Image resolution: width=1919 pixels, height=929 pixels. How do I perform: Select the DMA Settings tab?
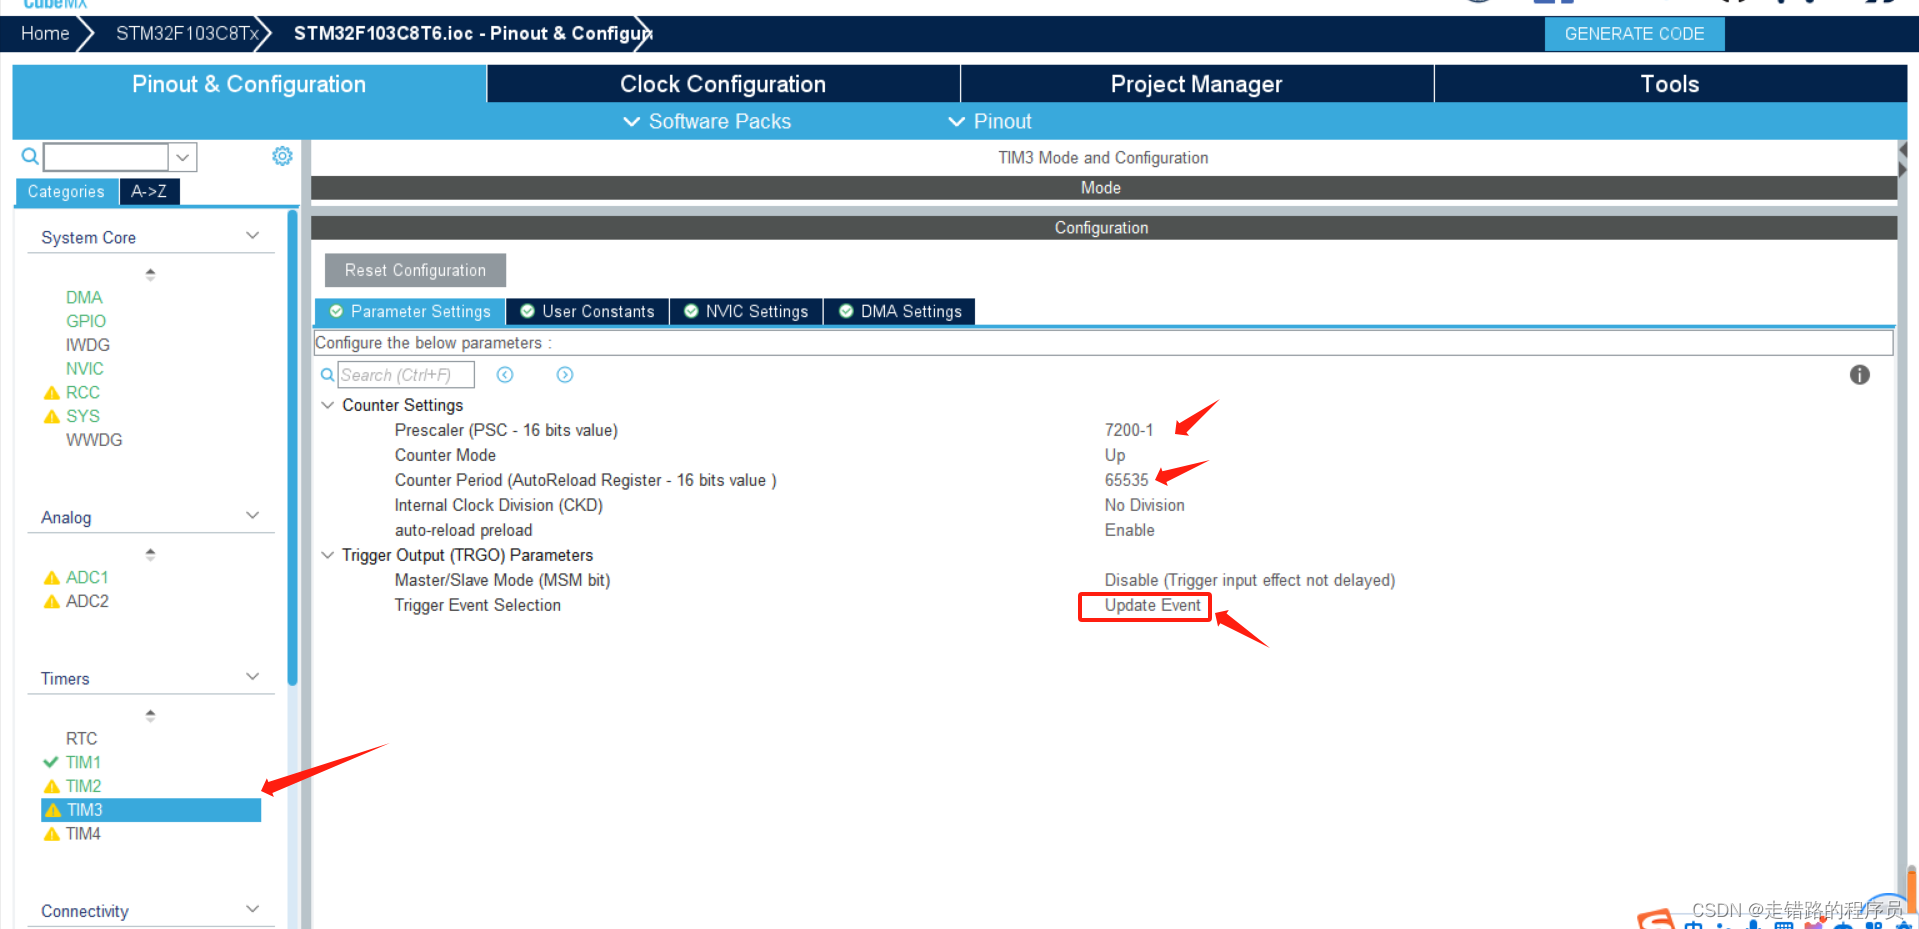pyautogui.click(x=899, y=311)
